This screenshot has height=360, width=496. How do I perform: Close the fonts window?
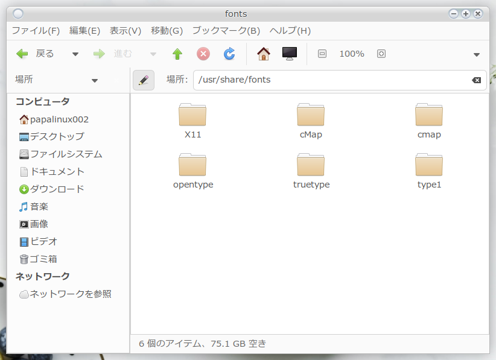coord(478,14)
